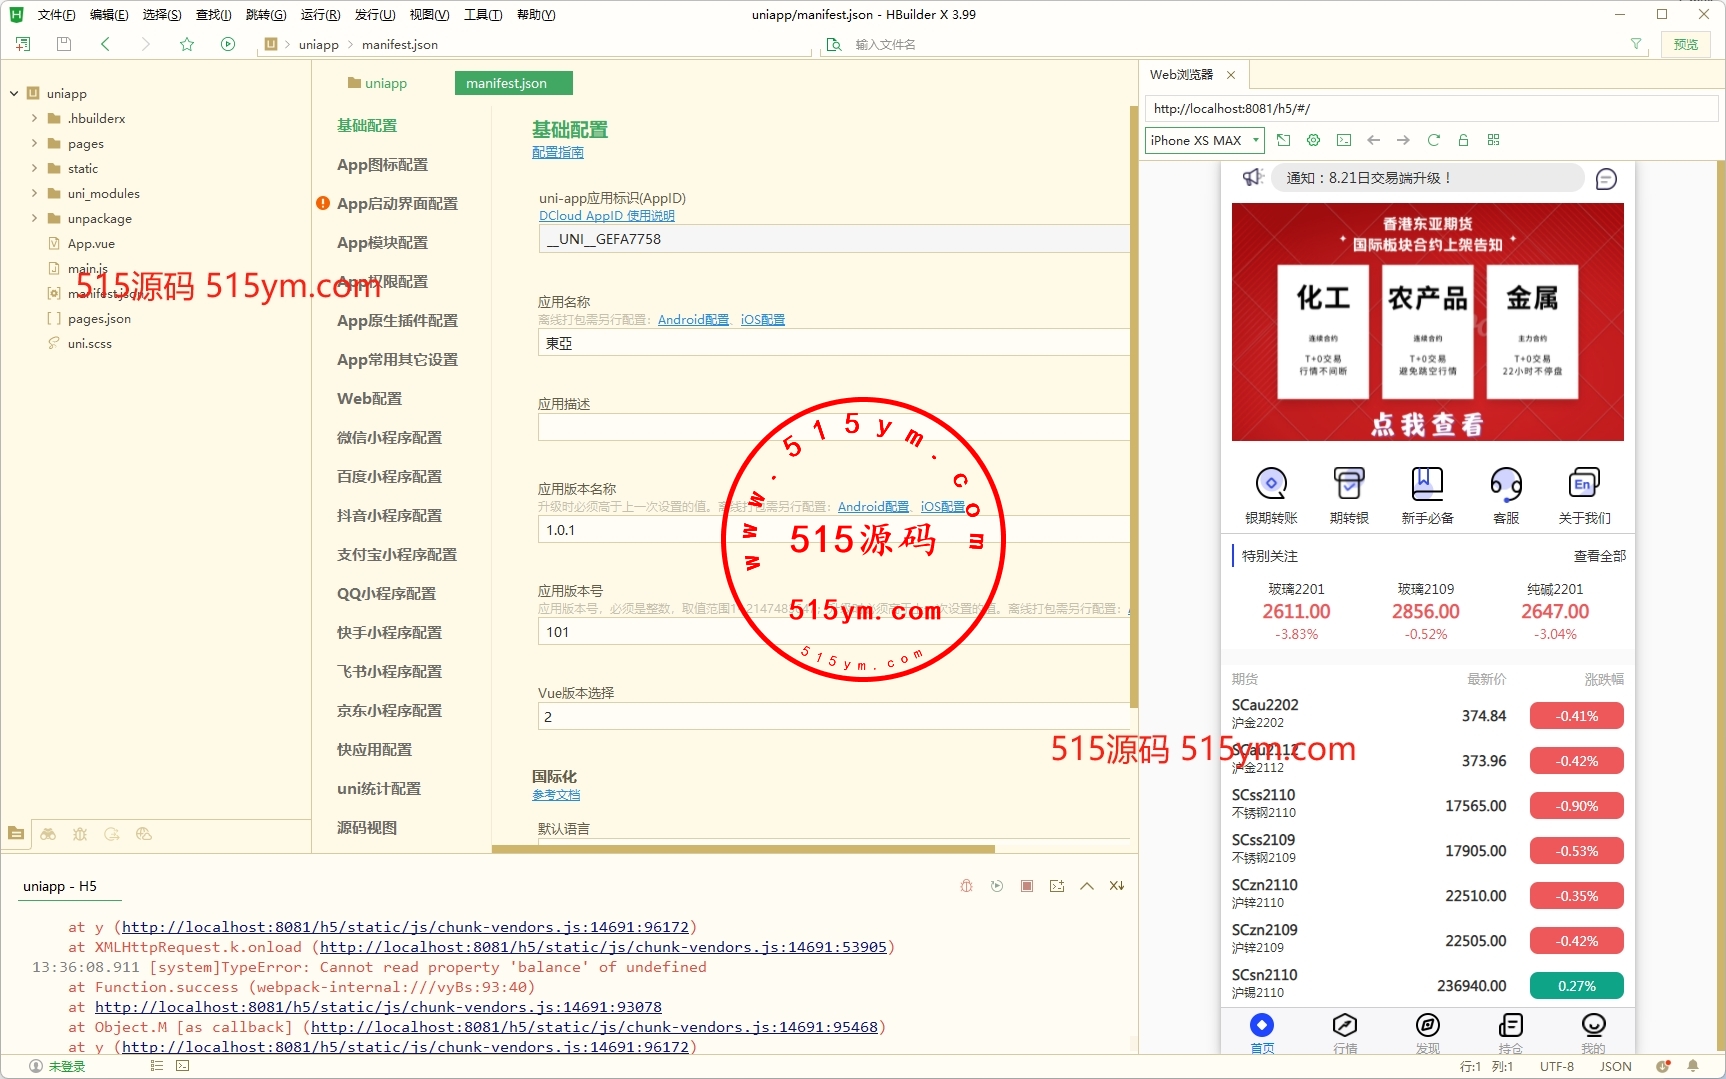The height and width of the screenshot is (1079, 1726).
Task: Stop the running uniapp H5 console
Action: click(x=1026, y=886)
